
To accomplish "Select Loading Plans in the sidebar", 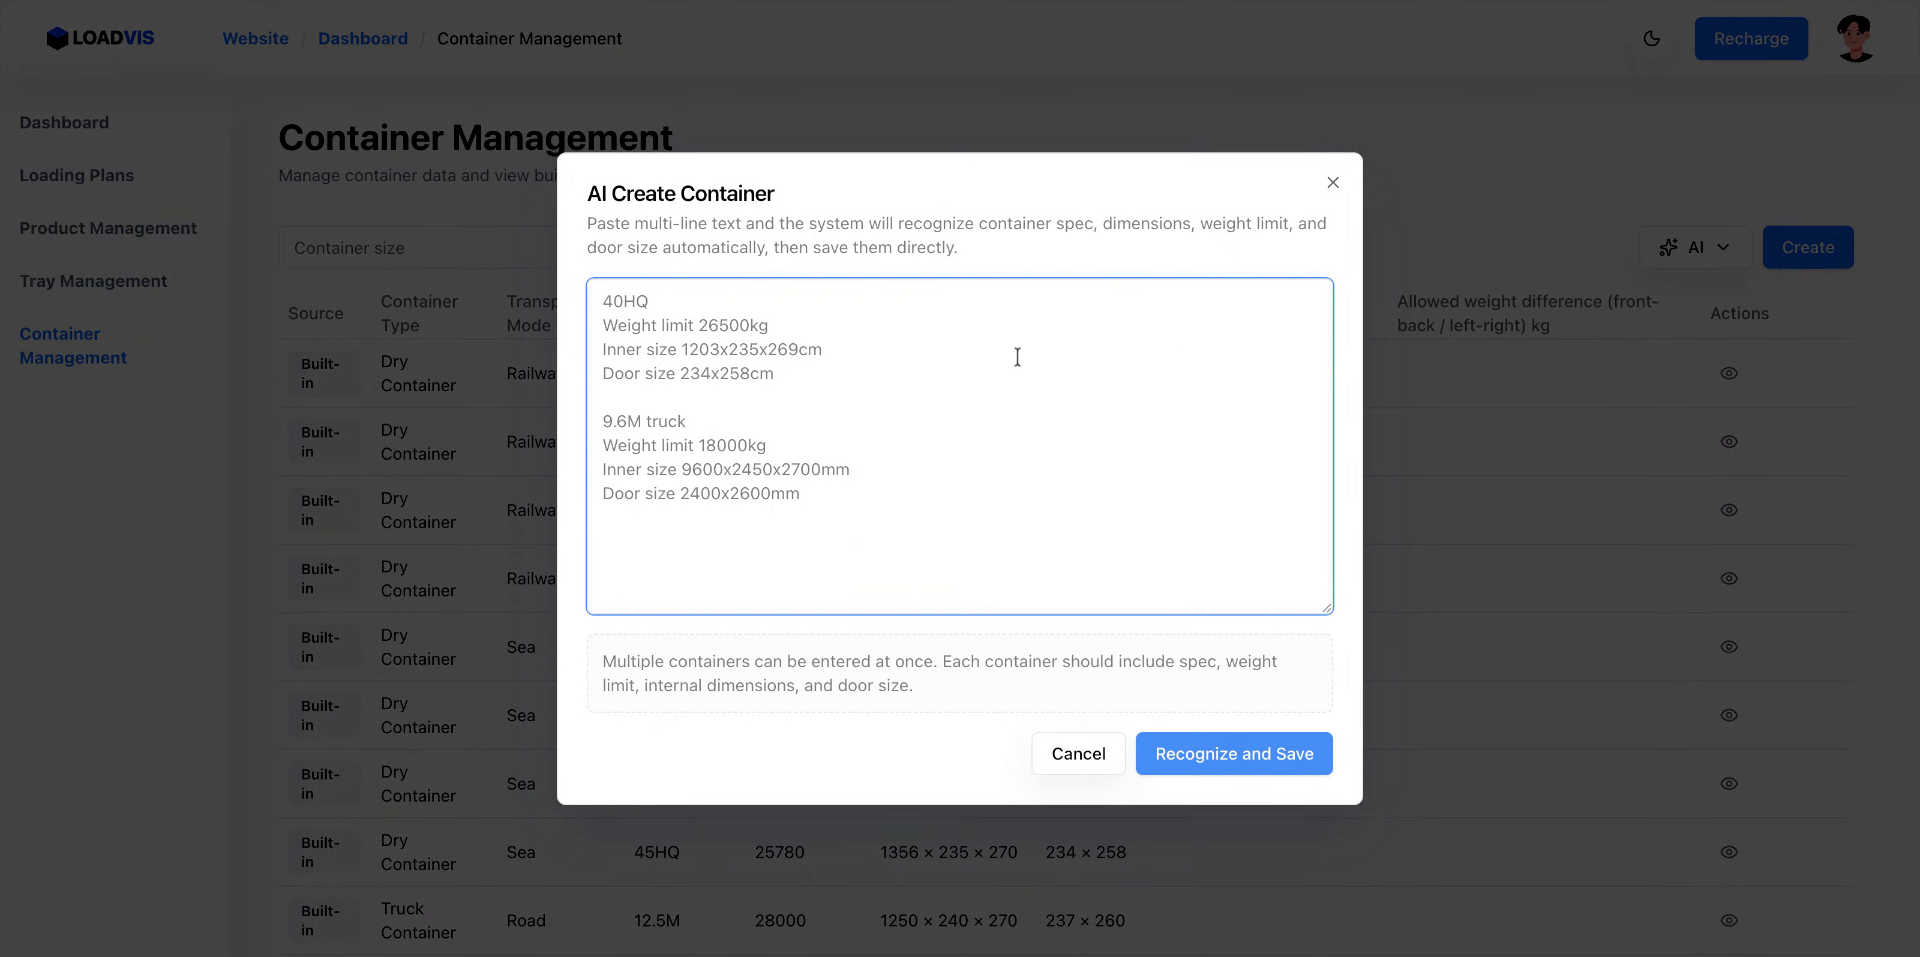I will [77, 175].
